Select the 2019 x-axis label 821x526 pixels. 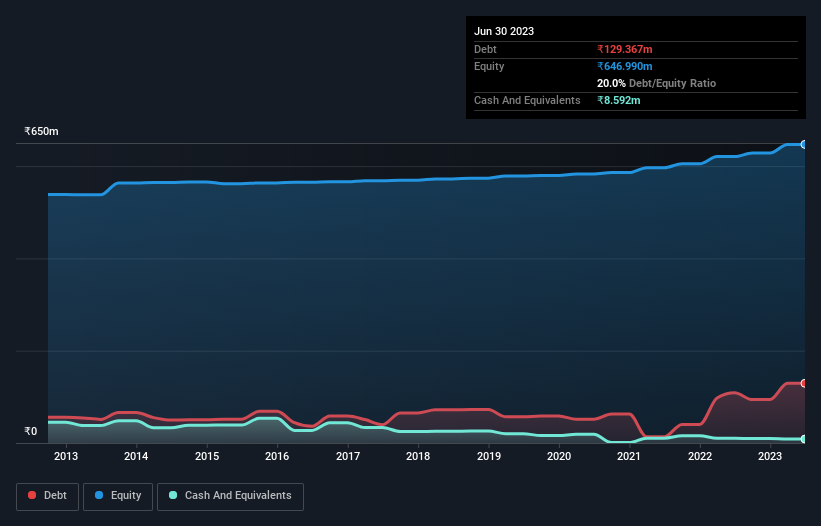(x=489, y=456)
